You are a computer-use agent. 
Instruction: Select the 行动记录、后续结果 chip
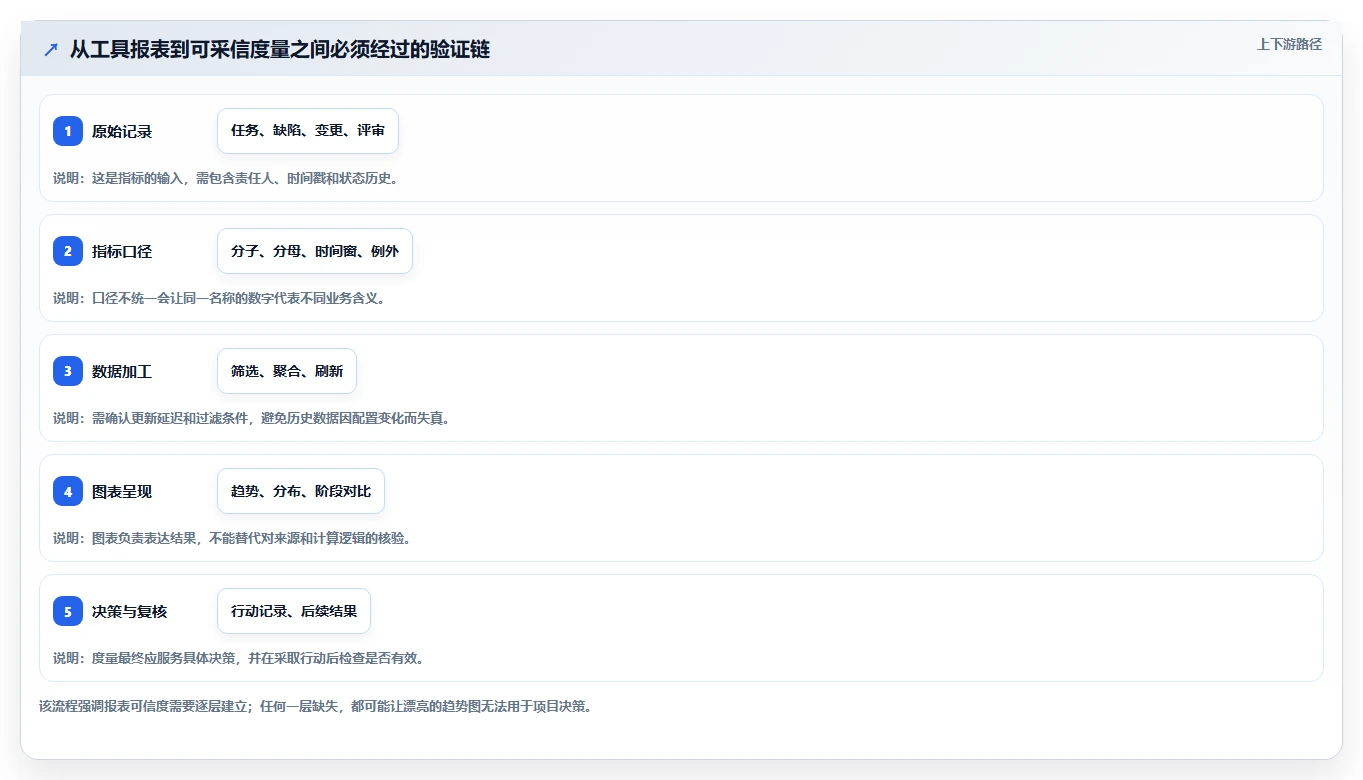[x=294, y=611]
